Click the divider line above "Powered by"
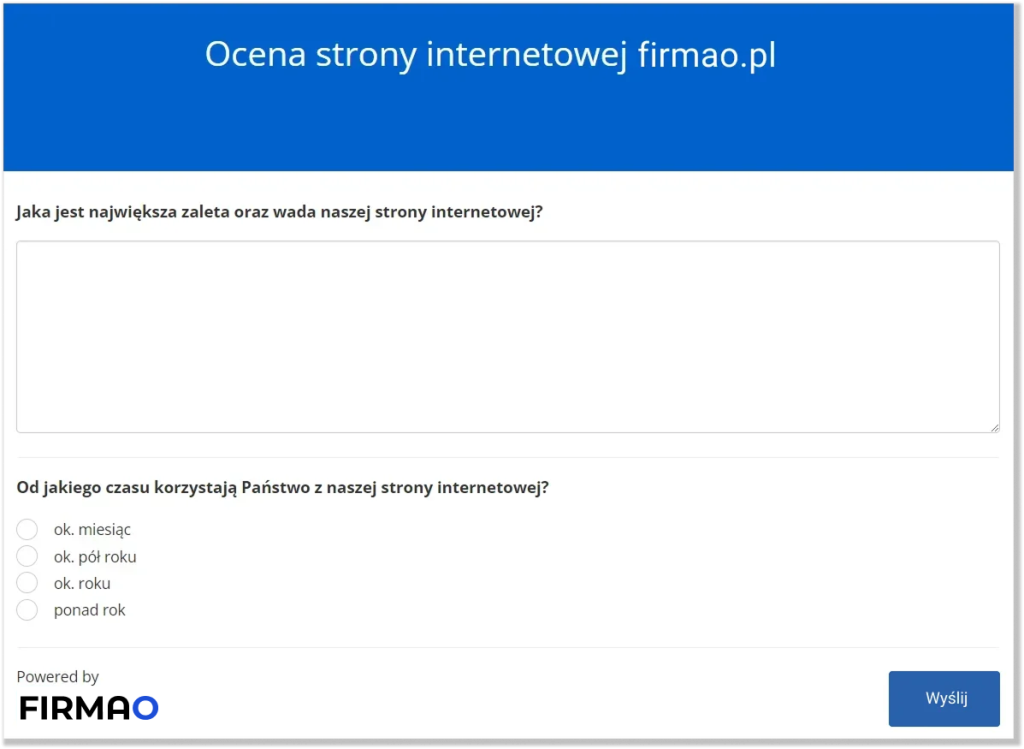1024x749 pixels. tap(508, 647)
